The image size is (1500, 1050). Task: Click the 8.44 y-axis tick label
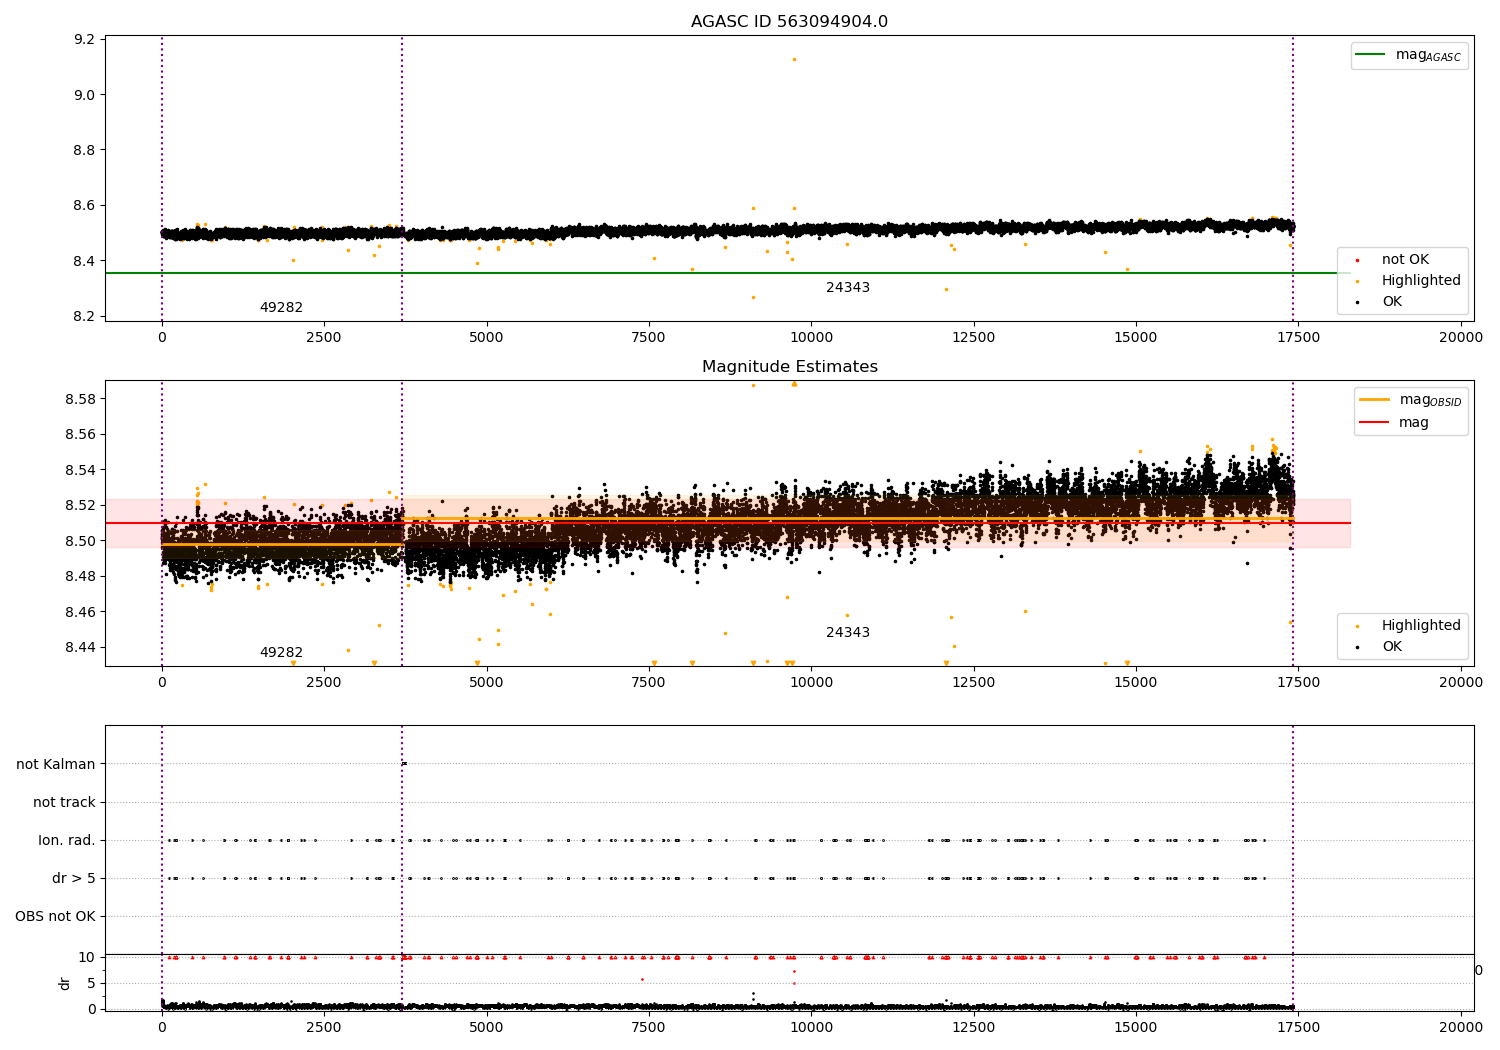81,647
